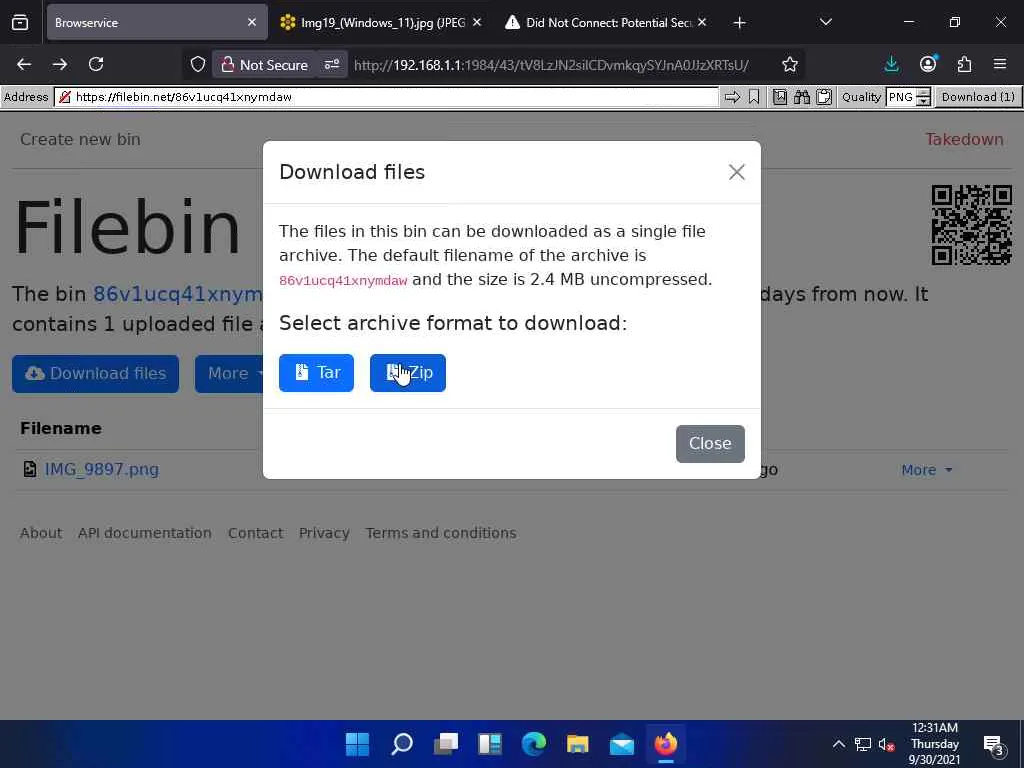
Task: Click the Create new bin link
Action: coord(80,139)
